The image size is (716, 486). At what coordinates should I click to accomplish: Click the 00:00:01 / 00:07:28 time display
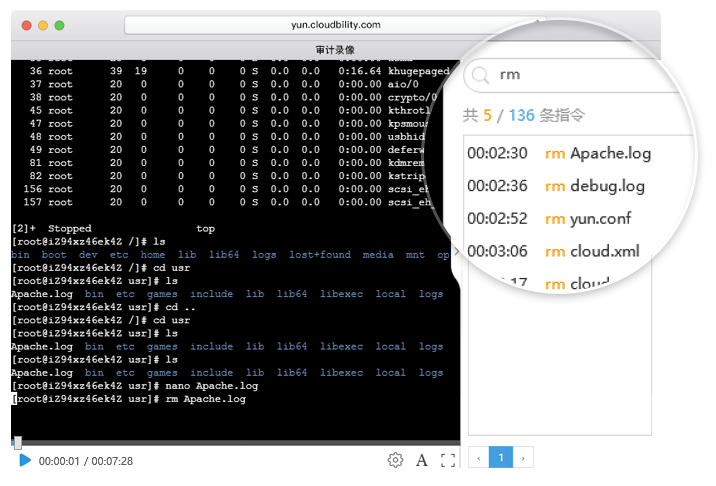point(86,461)
